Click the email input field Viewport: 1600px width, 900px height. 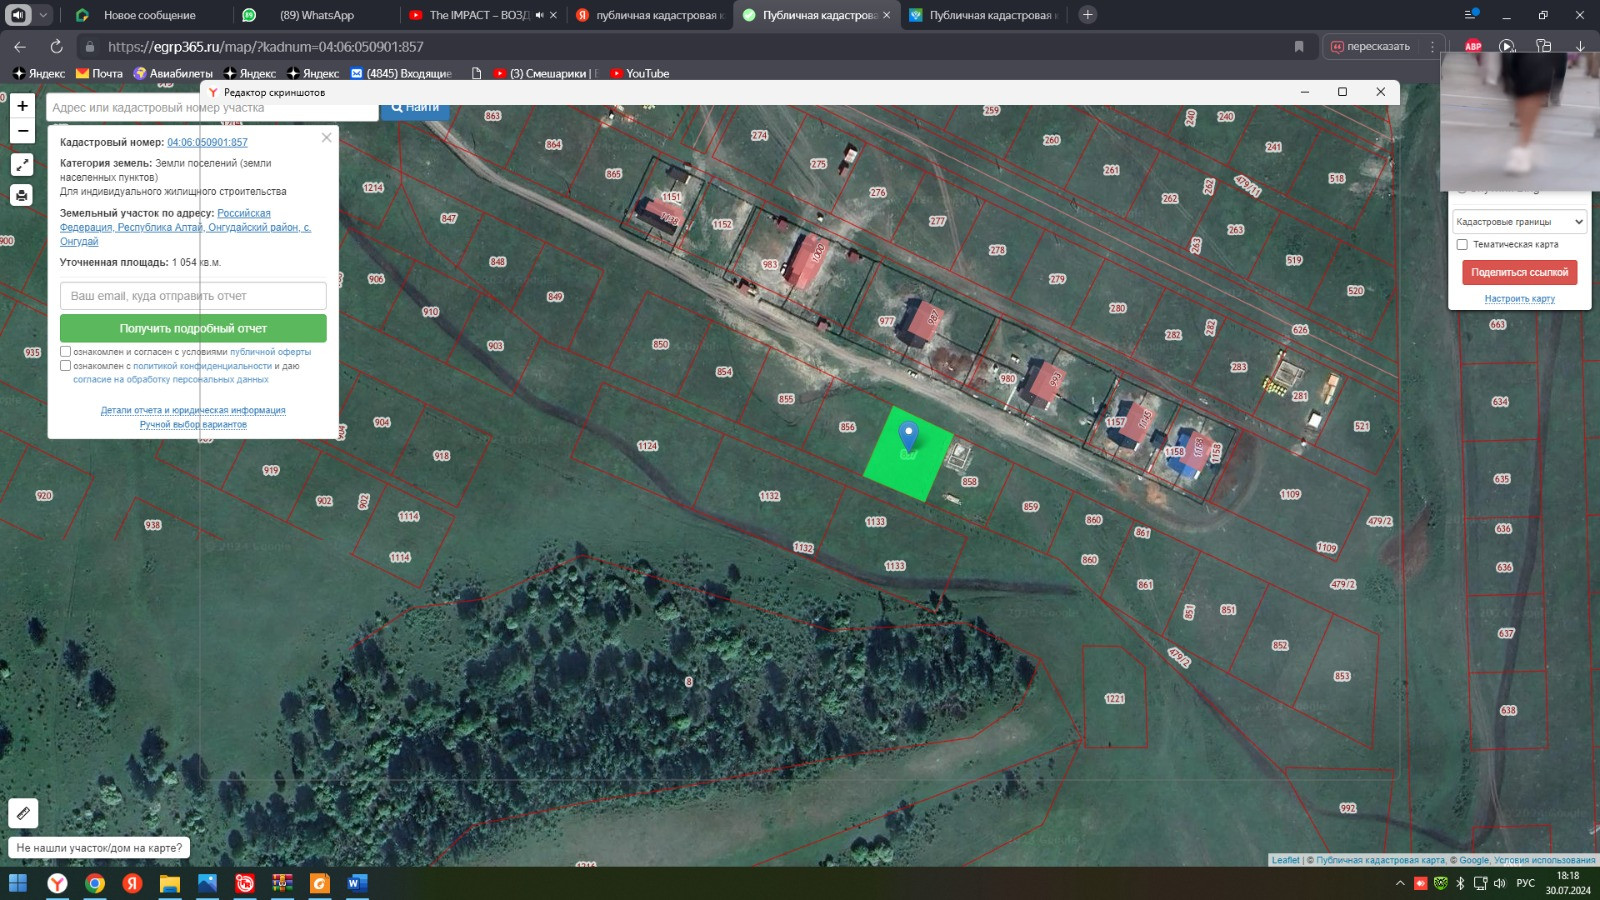(193, 296)
